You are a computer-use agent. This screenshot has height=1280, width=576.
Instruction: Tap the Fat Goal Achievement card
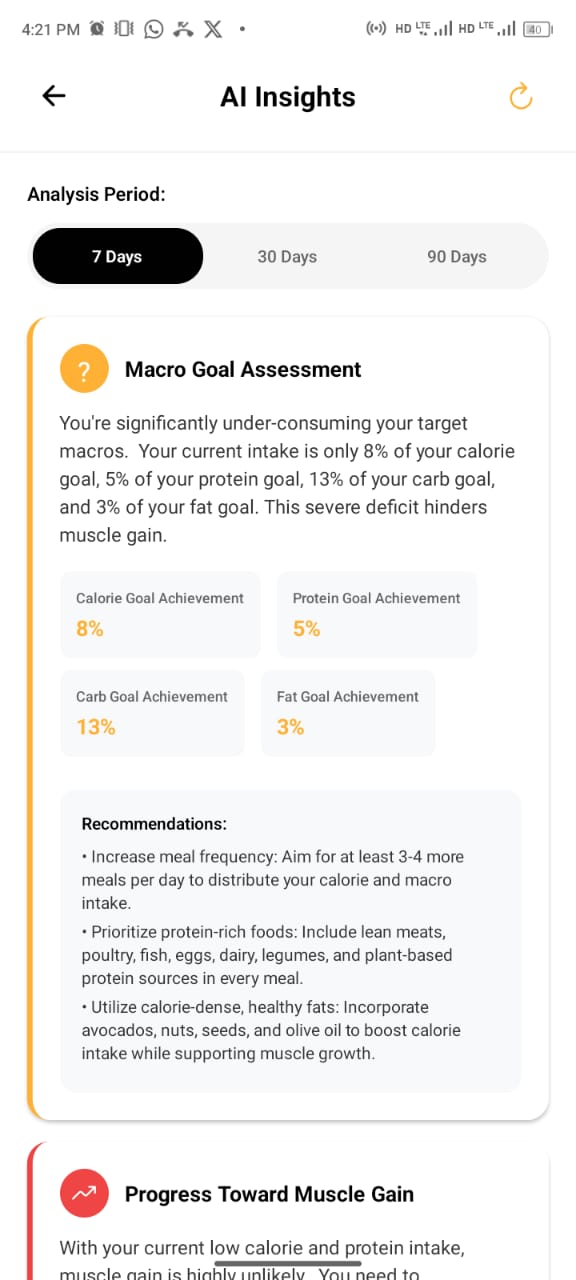pos(348,713)
